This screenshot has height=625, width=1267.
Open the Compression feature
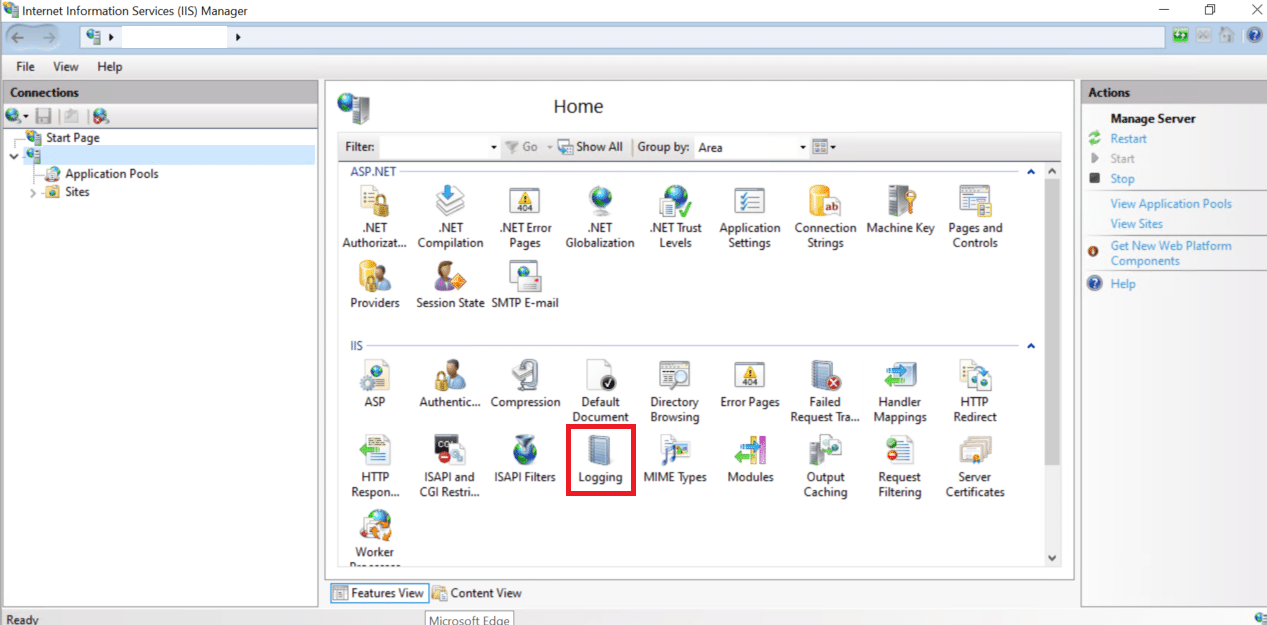pos(525,384)
